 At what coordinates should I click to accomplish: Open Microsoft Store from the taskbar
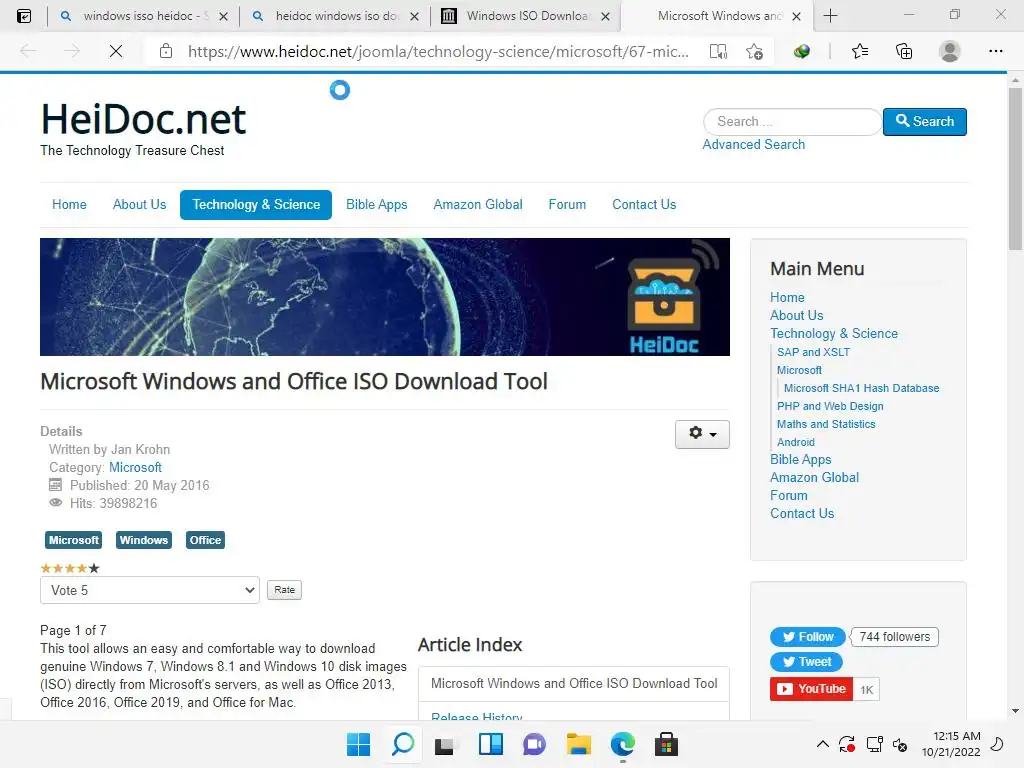tap(667, 744)
